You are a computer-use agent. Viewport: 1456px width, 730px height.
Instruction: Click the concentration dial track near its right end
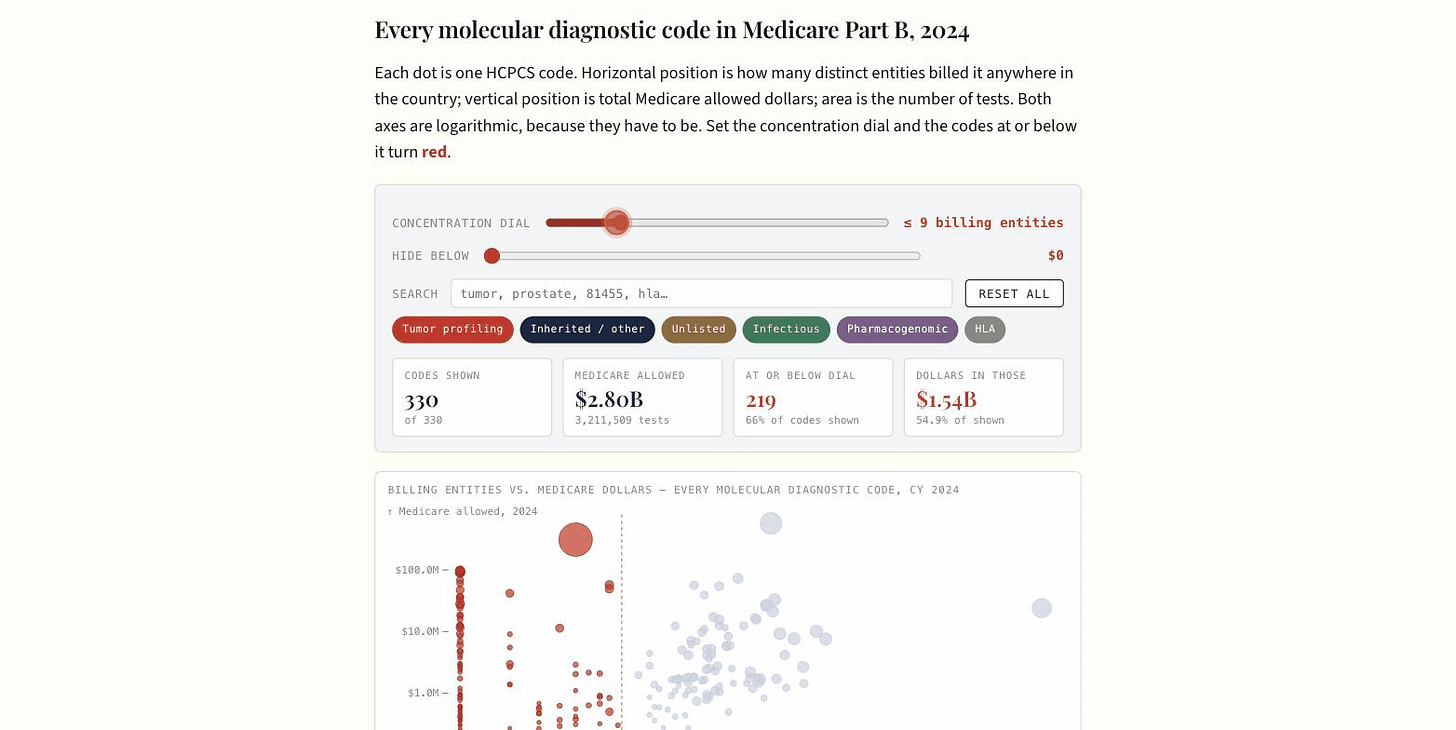870,223
